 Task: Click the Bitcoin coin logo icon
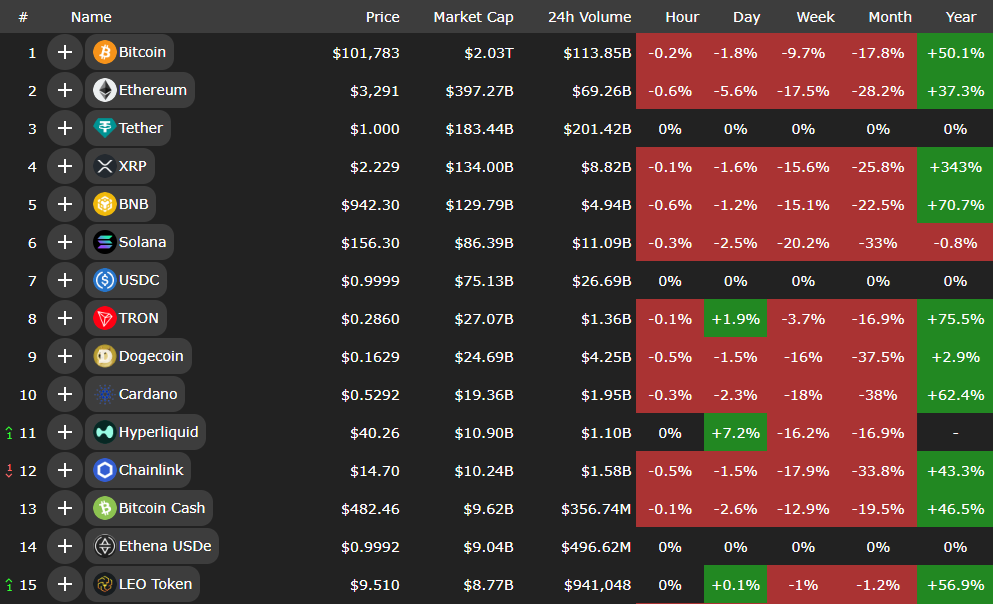104,52
